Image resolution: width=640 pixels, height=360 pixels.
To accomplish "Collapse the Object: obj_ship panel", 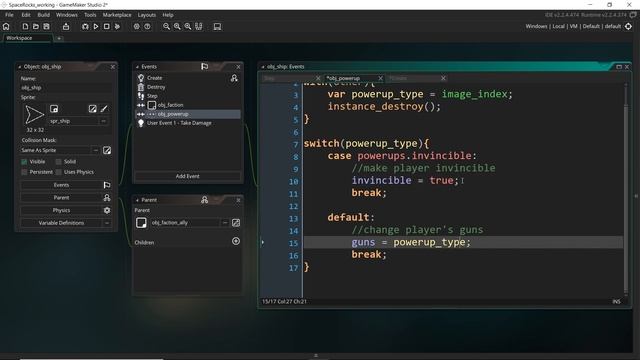I will (x=19, y=67).
